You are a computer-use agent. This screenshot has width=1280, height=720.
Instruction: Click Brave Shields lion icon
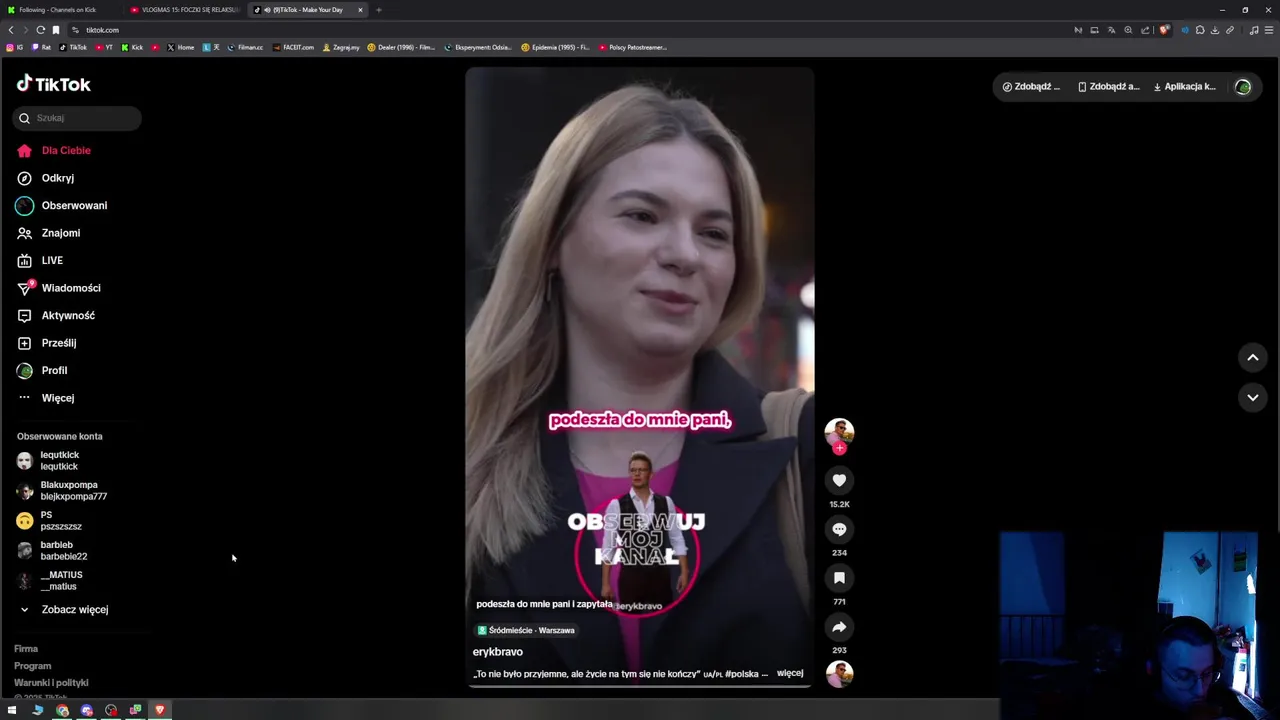pyautogui.click(x=1164, y=30)
